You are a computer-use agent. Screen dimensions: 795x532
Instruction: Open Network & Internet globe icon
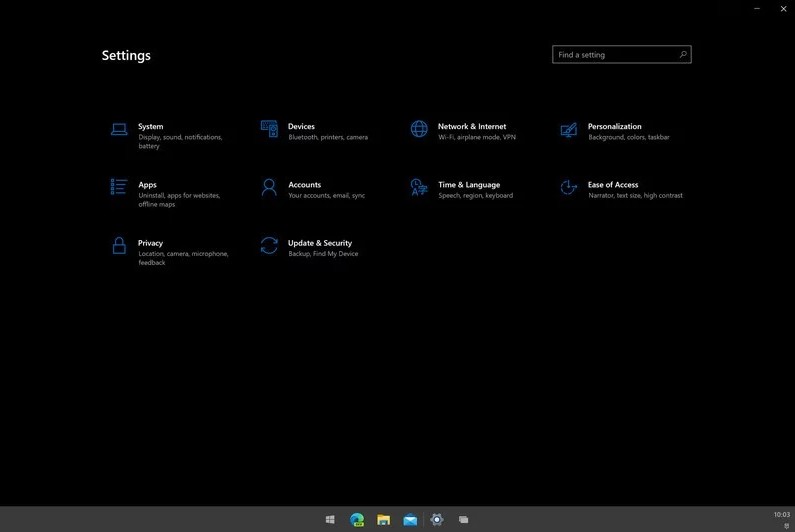coord(419,129)
